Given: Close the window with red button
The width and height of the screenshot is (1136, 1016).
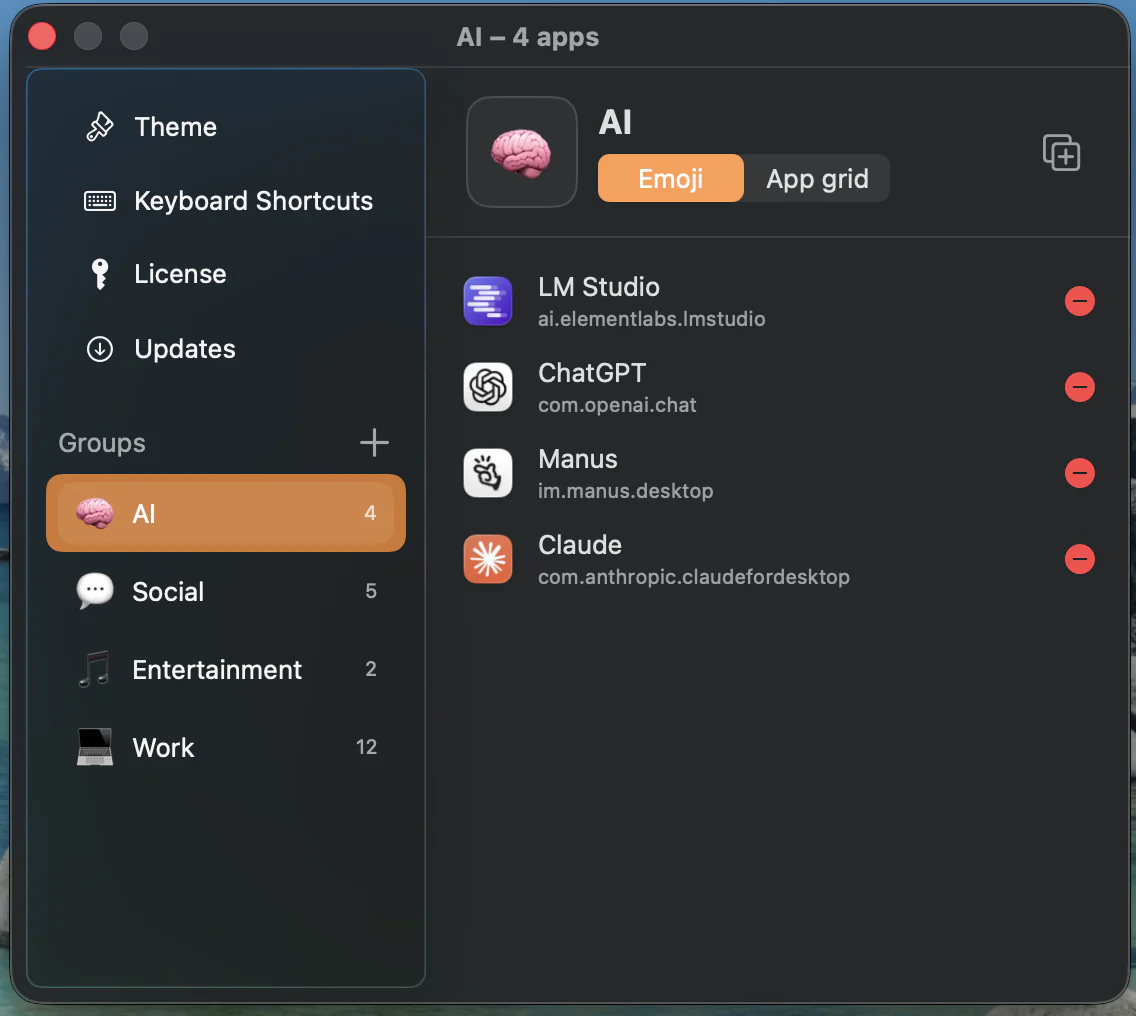Looking at the screenshot, I should [42, 36].
